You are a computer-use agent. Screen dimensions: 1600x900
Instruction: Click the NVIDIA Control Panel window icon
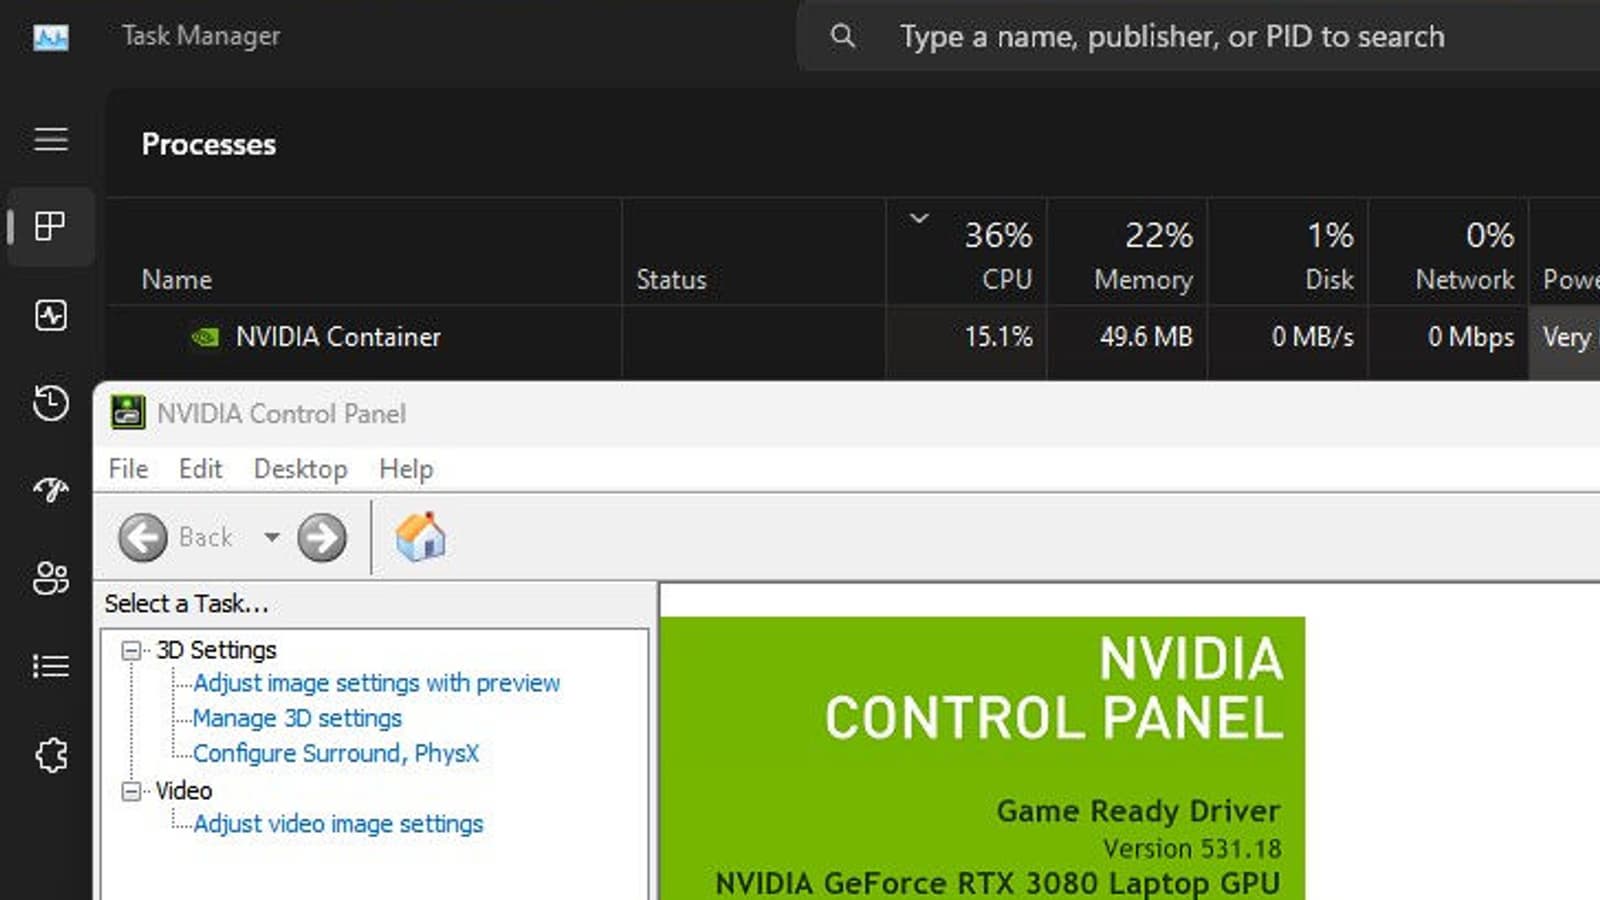tap(127, 412)
